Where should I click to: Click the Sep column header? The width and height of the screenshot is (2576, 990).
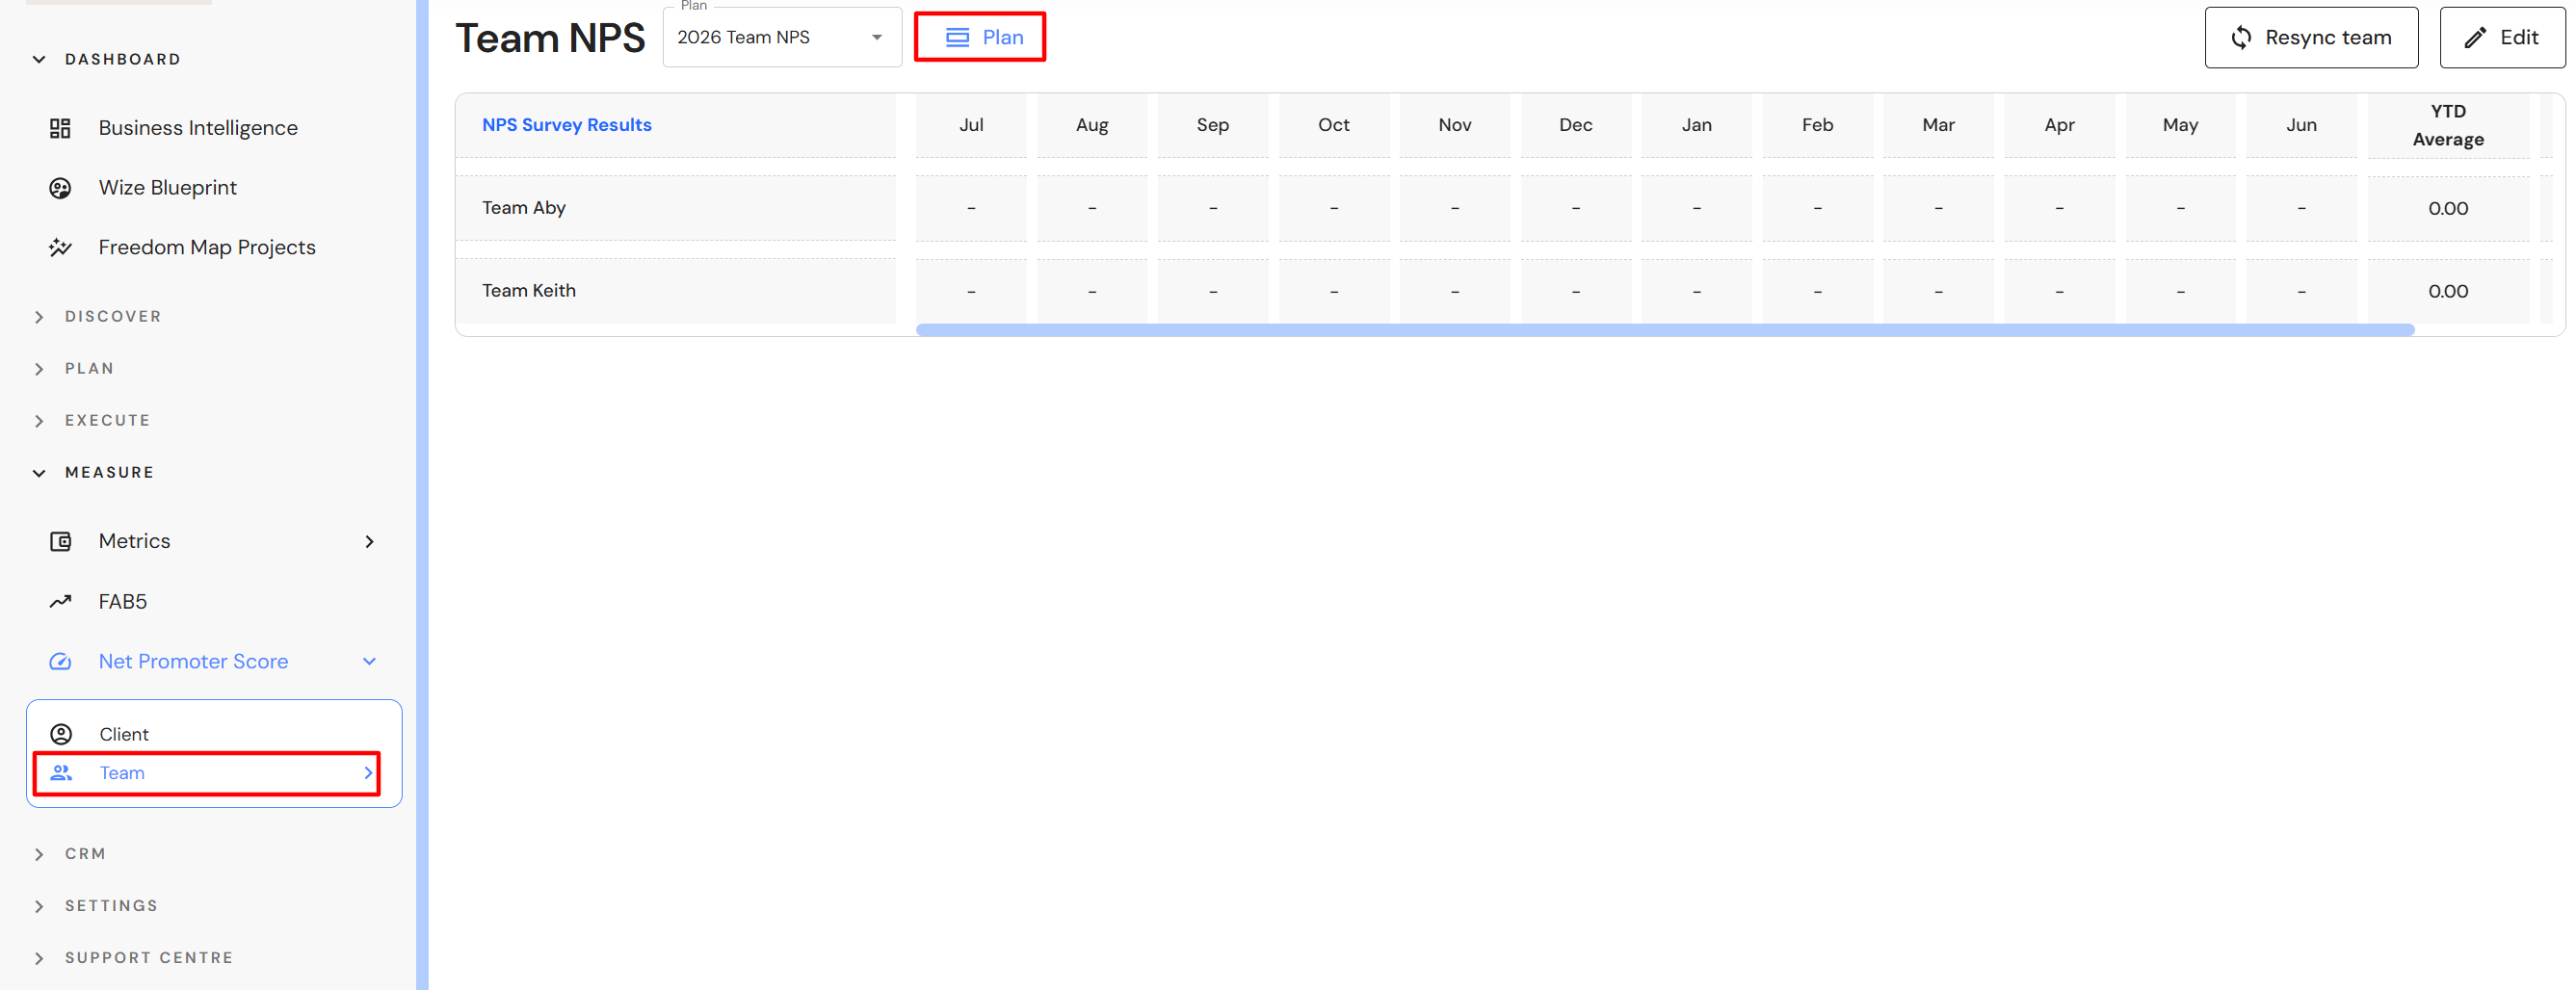pos(1213,125)
